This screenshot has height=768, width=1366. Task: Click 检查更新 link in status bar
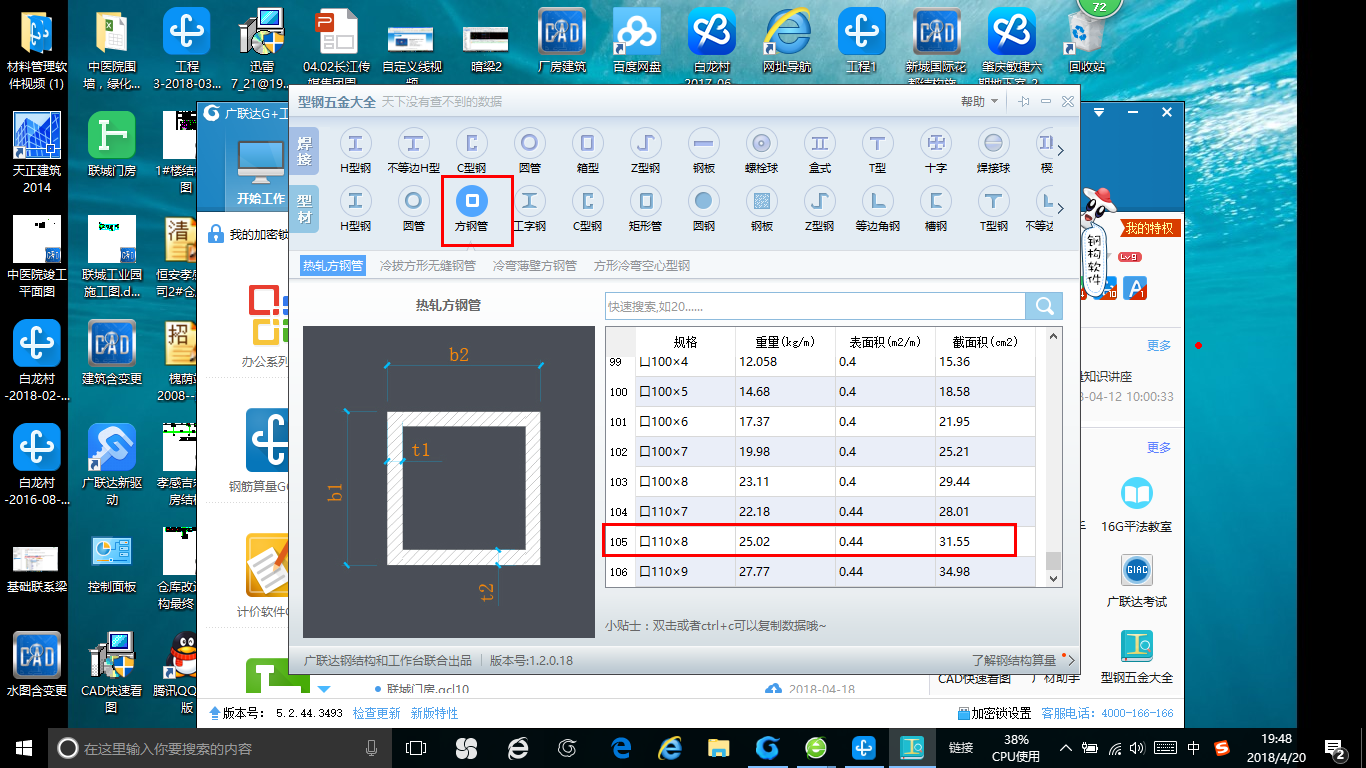pyautogui.click(x=377, y=713)
